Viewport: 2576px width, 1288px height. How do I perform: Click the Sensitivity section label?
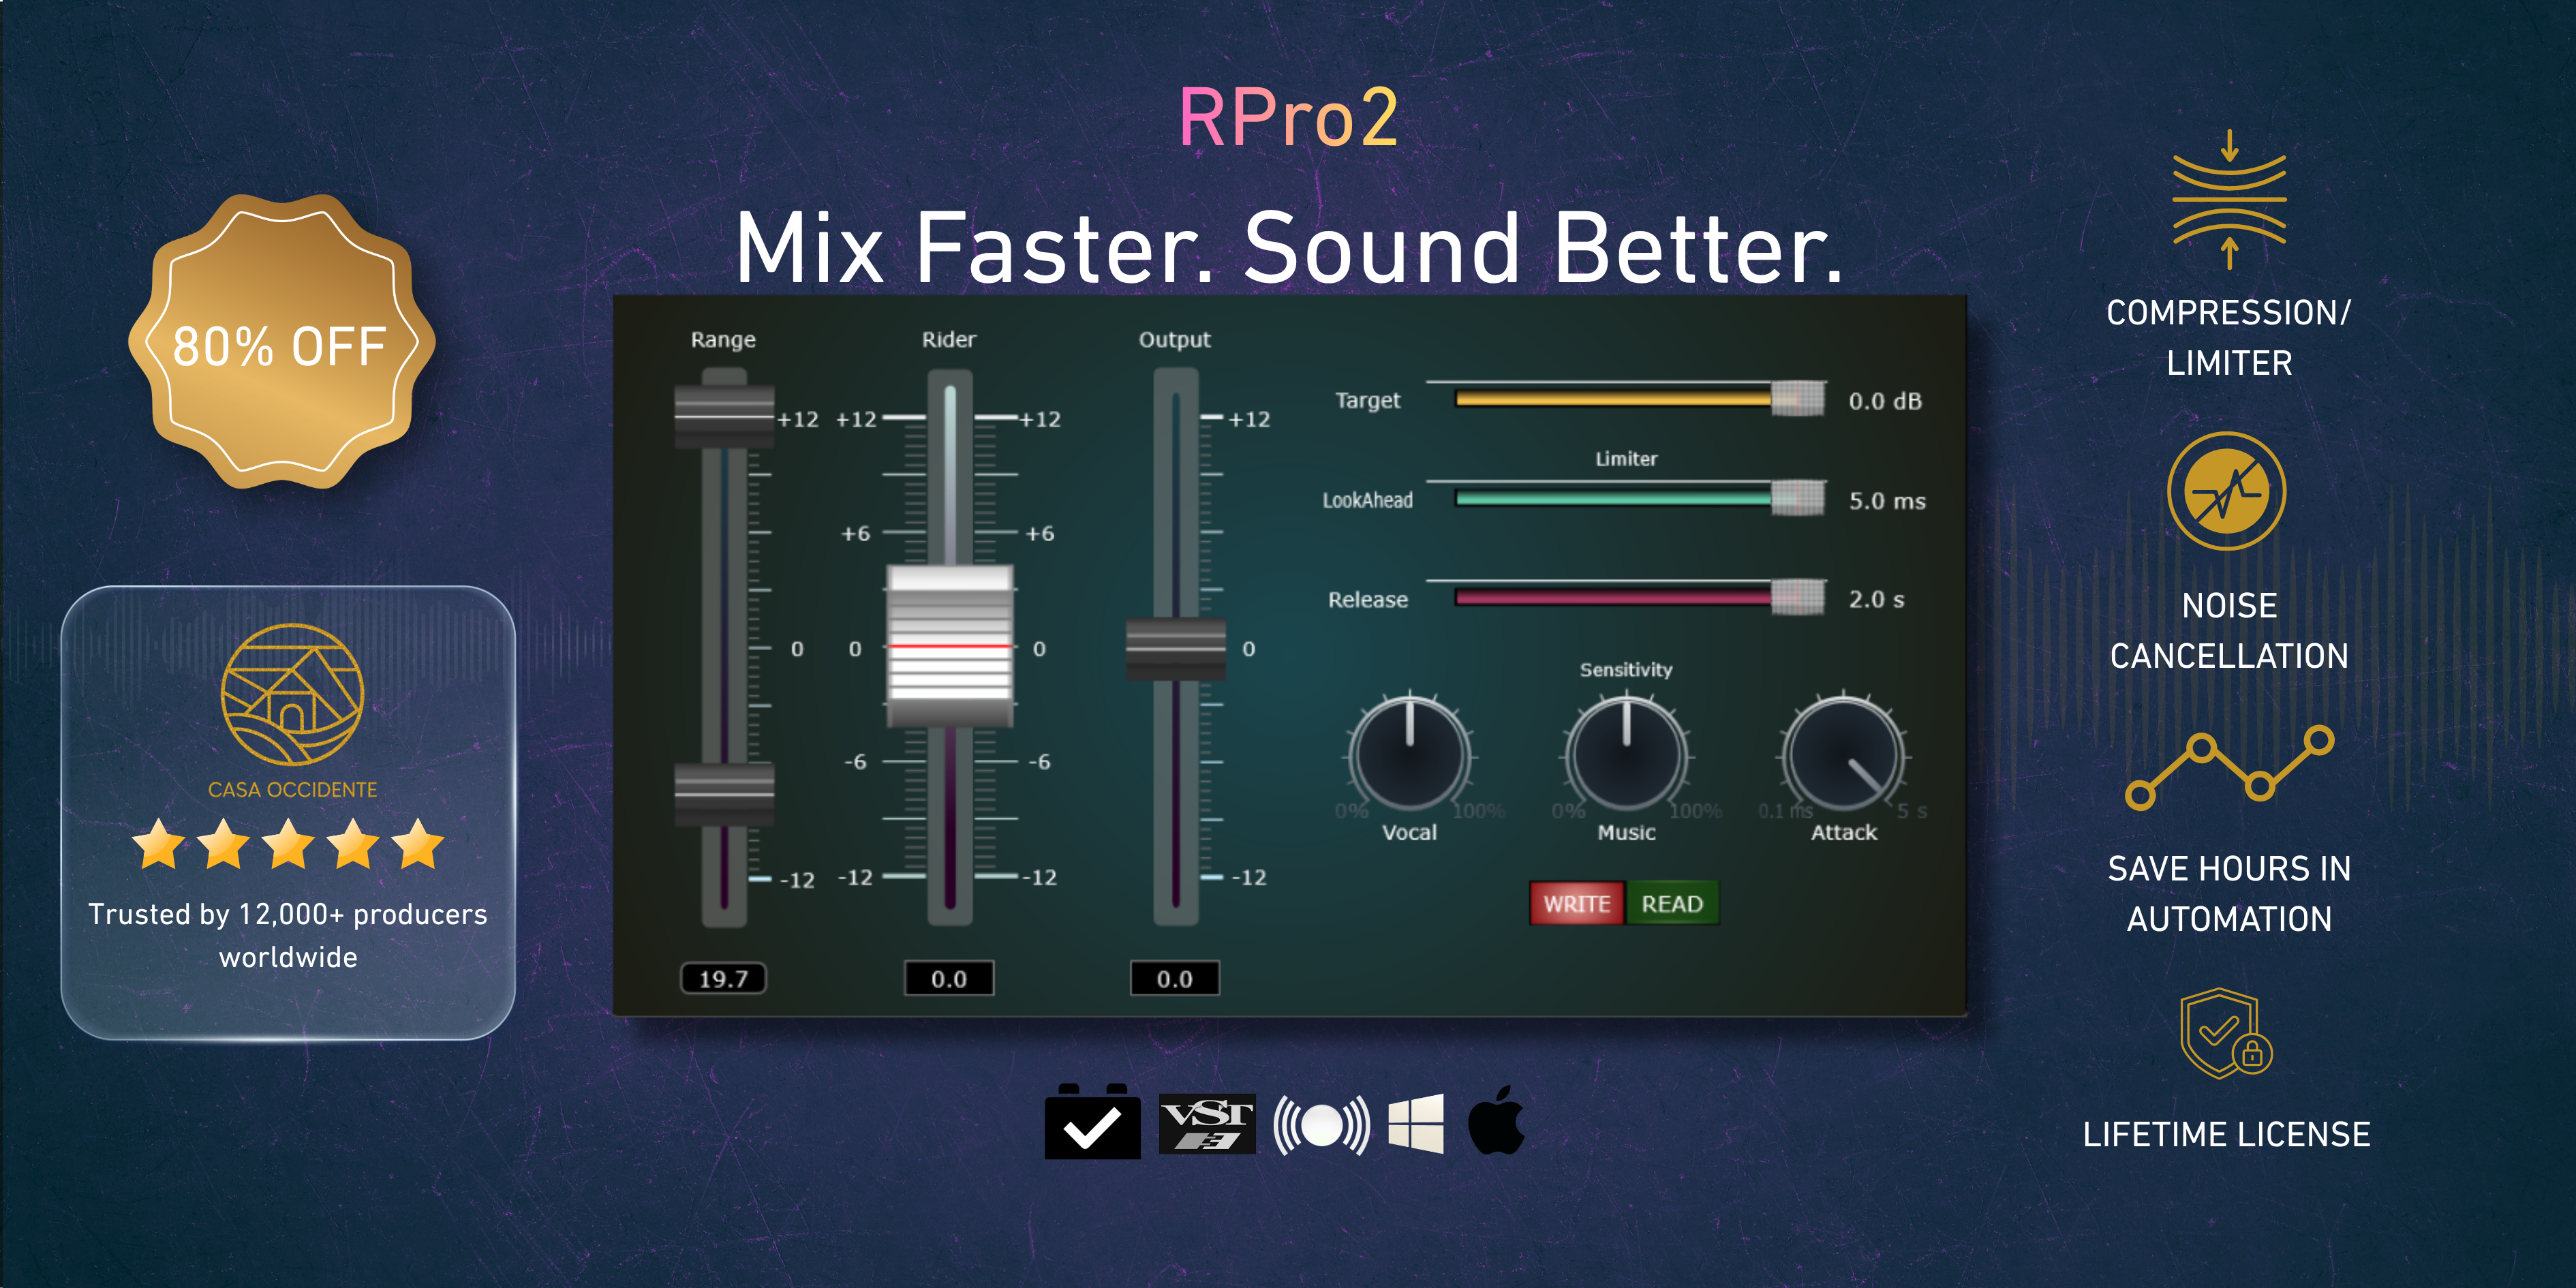point(1626,669)
